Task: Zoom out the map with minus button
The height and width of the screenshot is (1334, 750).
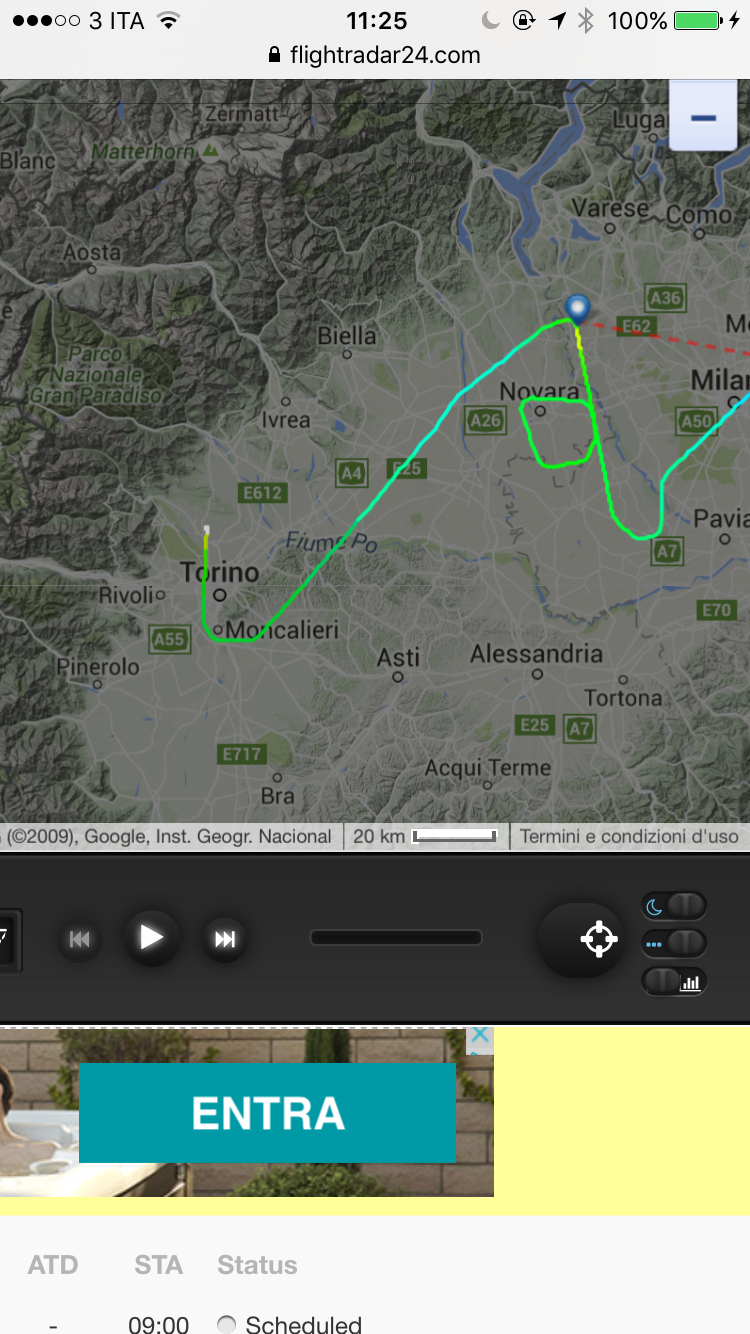Action: pyautogui.click(x=703, y=118)
